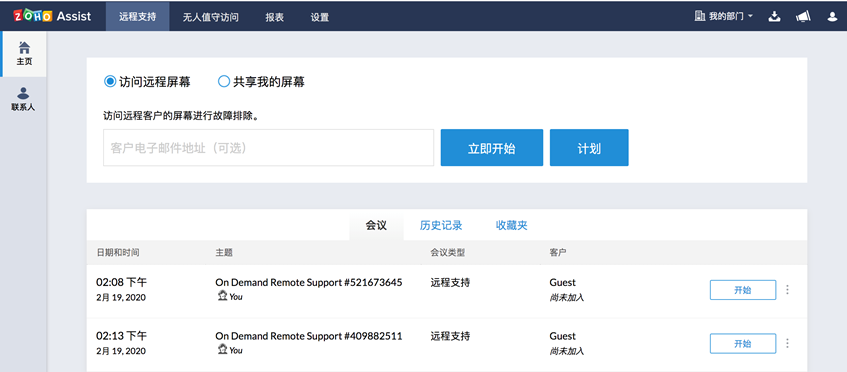This screenshot has width=847, height=372.
Task: Select the 会议 tab
Action: [x=377, y=225]
